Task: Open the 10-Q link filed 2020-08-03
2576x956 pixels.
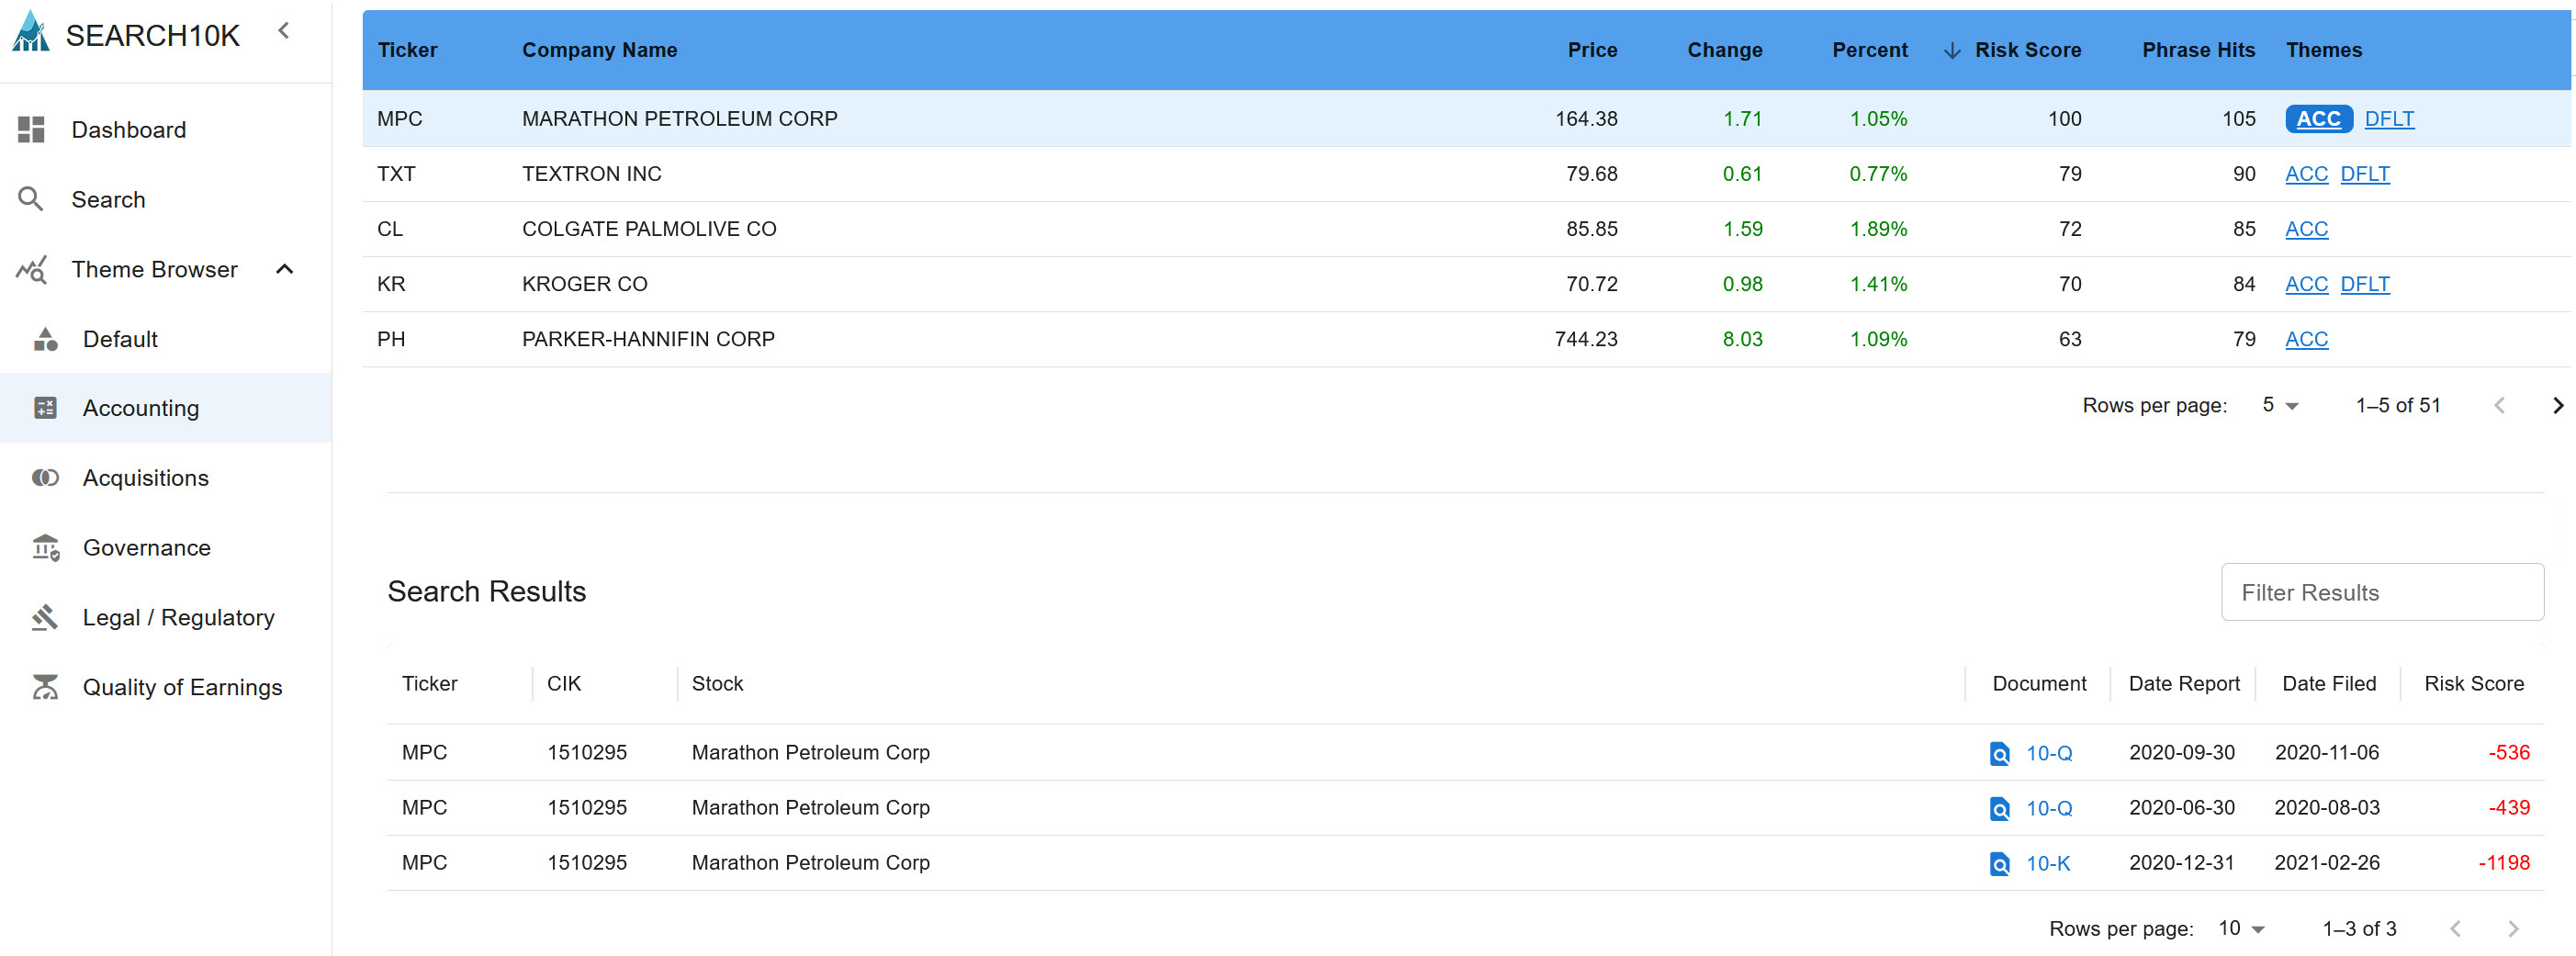Action: point(2048,808)
